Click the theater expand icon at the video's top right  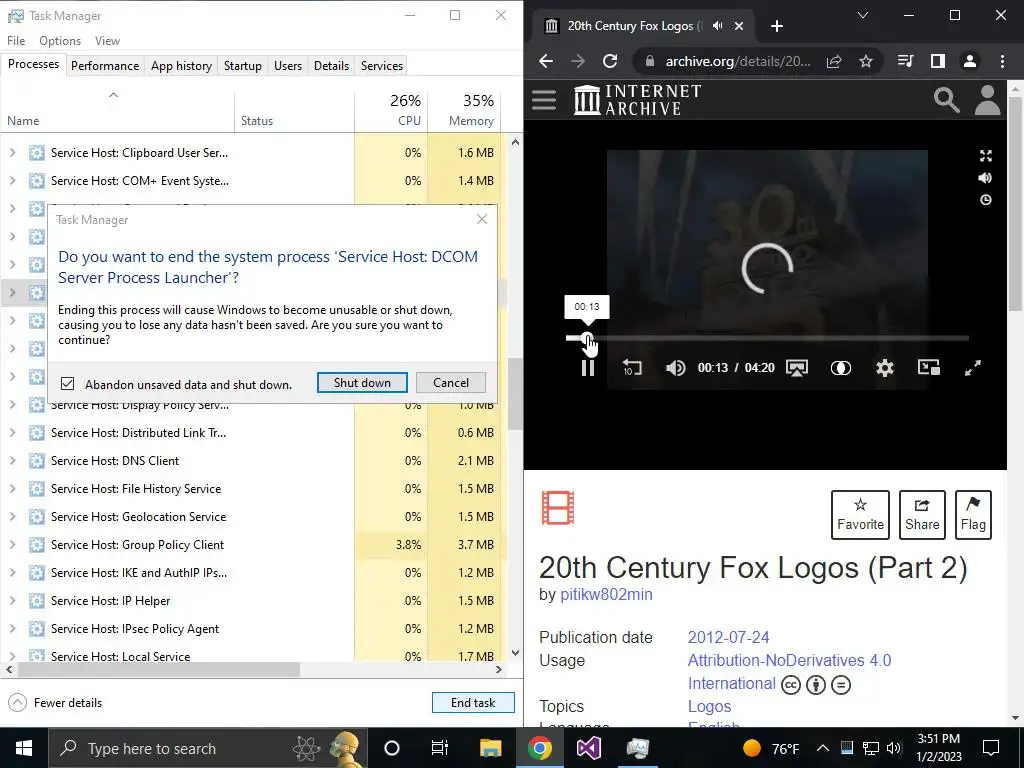(x=986, y=155)
